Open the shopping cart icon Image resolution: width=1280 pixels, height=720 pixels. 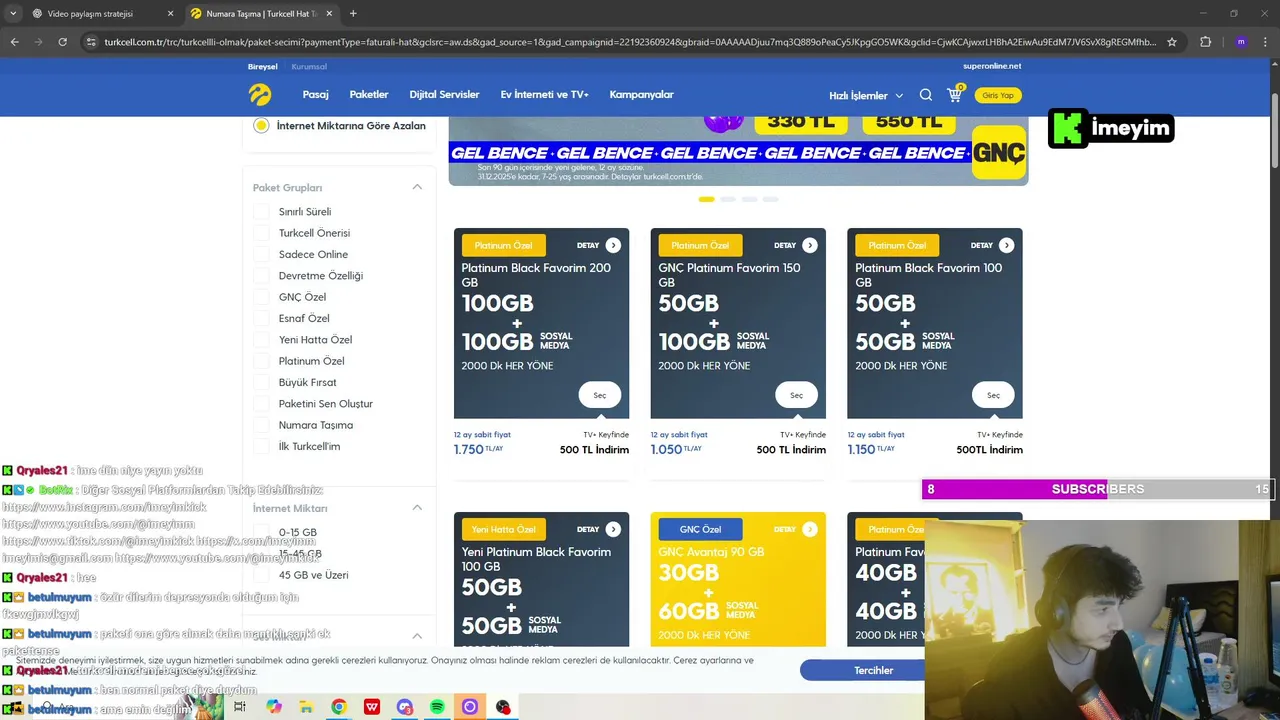click(x=955, y=94)
